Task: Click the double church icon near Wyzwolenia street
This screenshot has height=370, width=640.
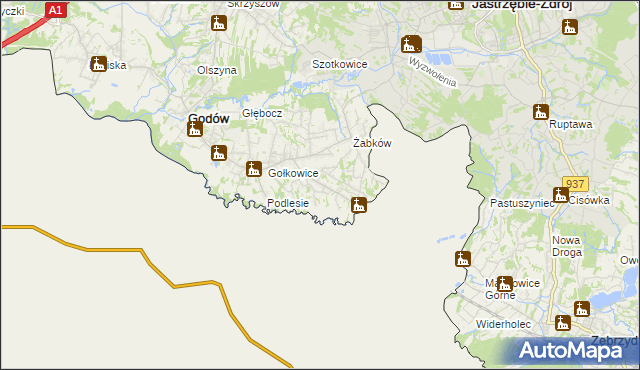Action: click(411, 44)
